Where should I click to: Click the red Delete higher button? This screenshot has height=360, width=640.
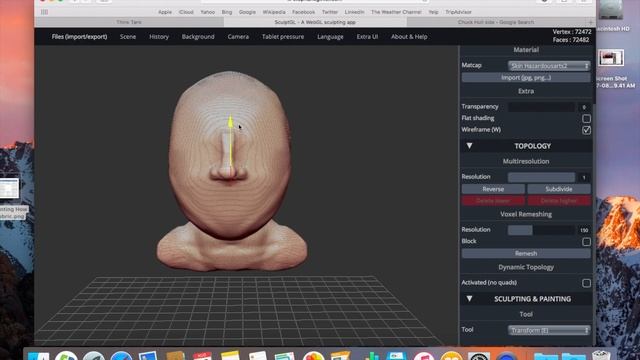point(559,200)
